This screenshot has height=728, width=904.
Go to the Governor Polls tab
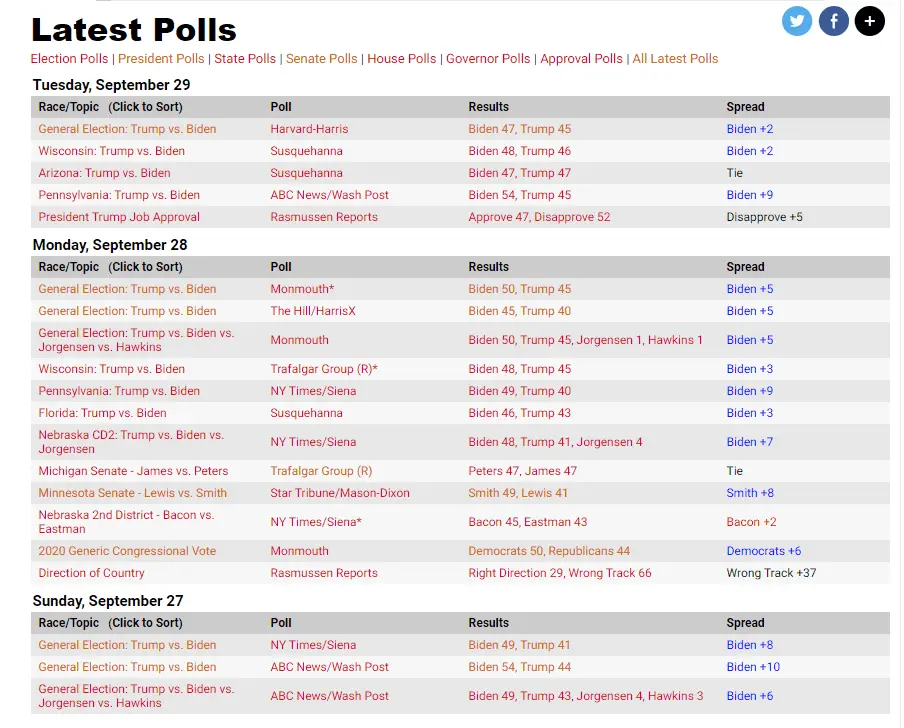[x=488, y=59]
